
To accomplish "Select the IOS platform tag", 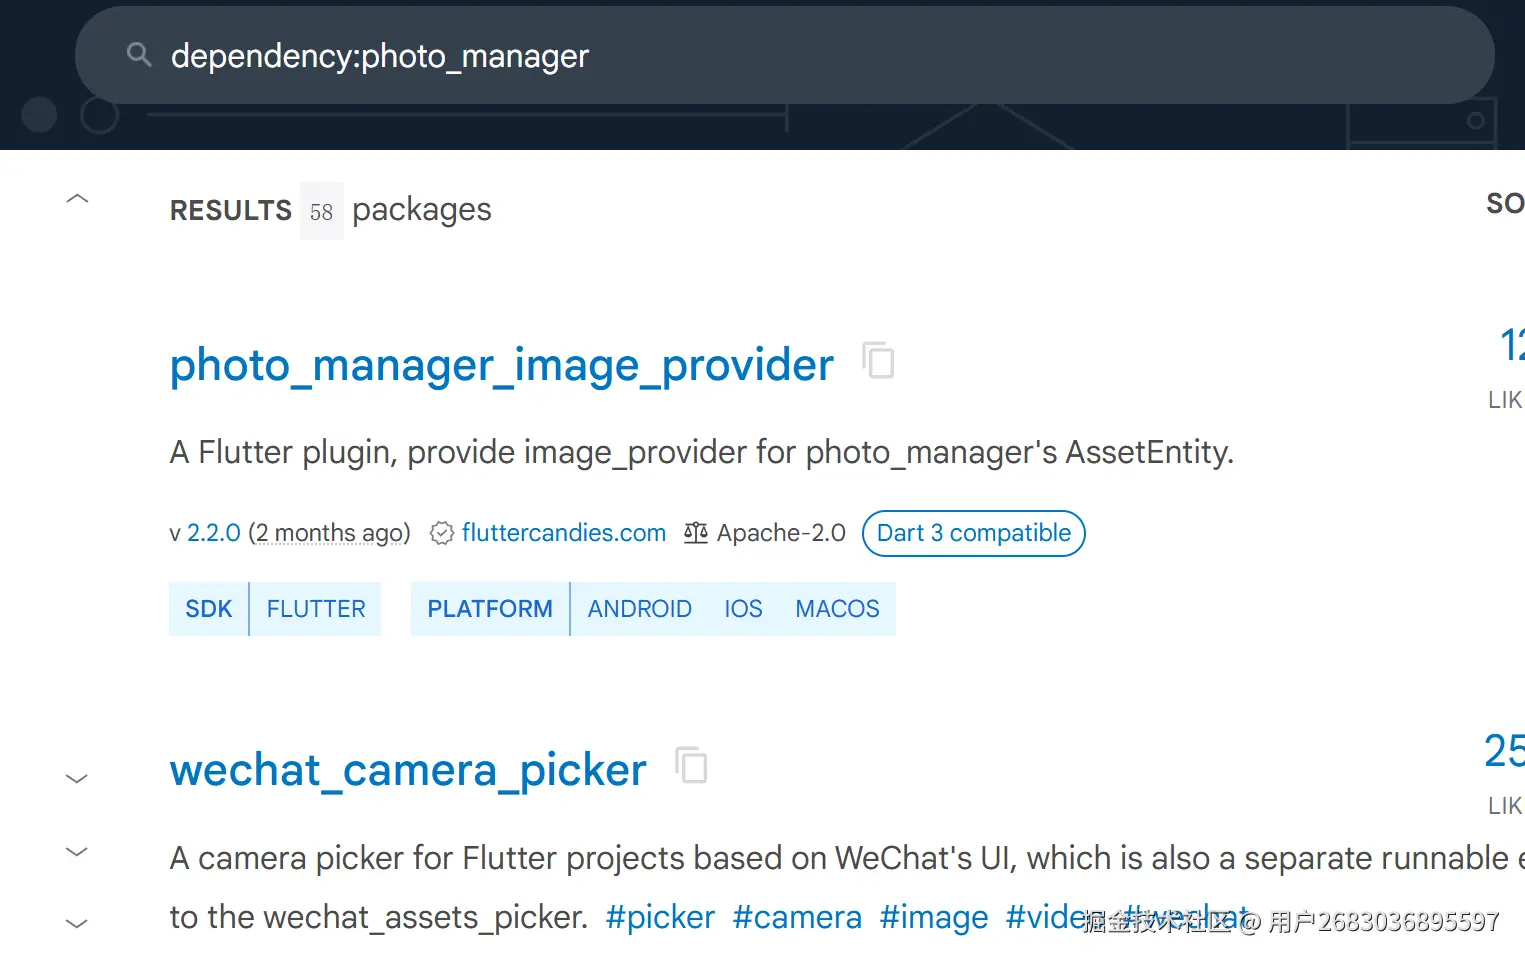I will pos(743,609).
